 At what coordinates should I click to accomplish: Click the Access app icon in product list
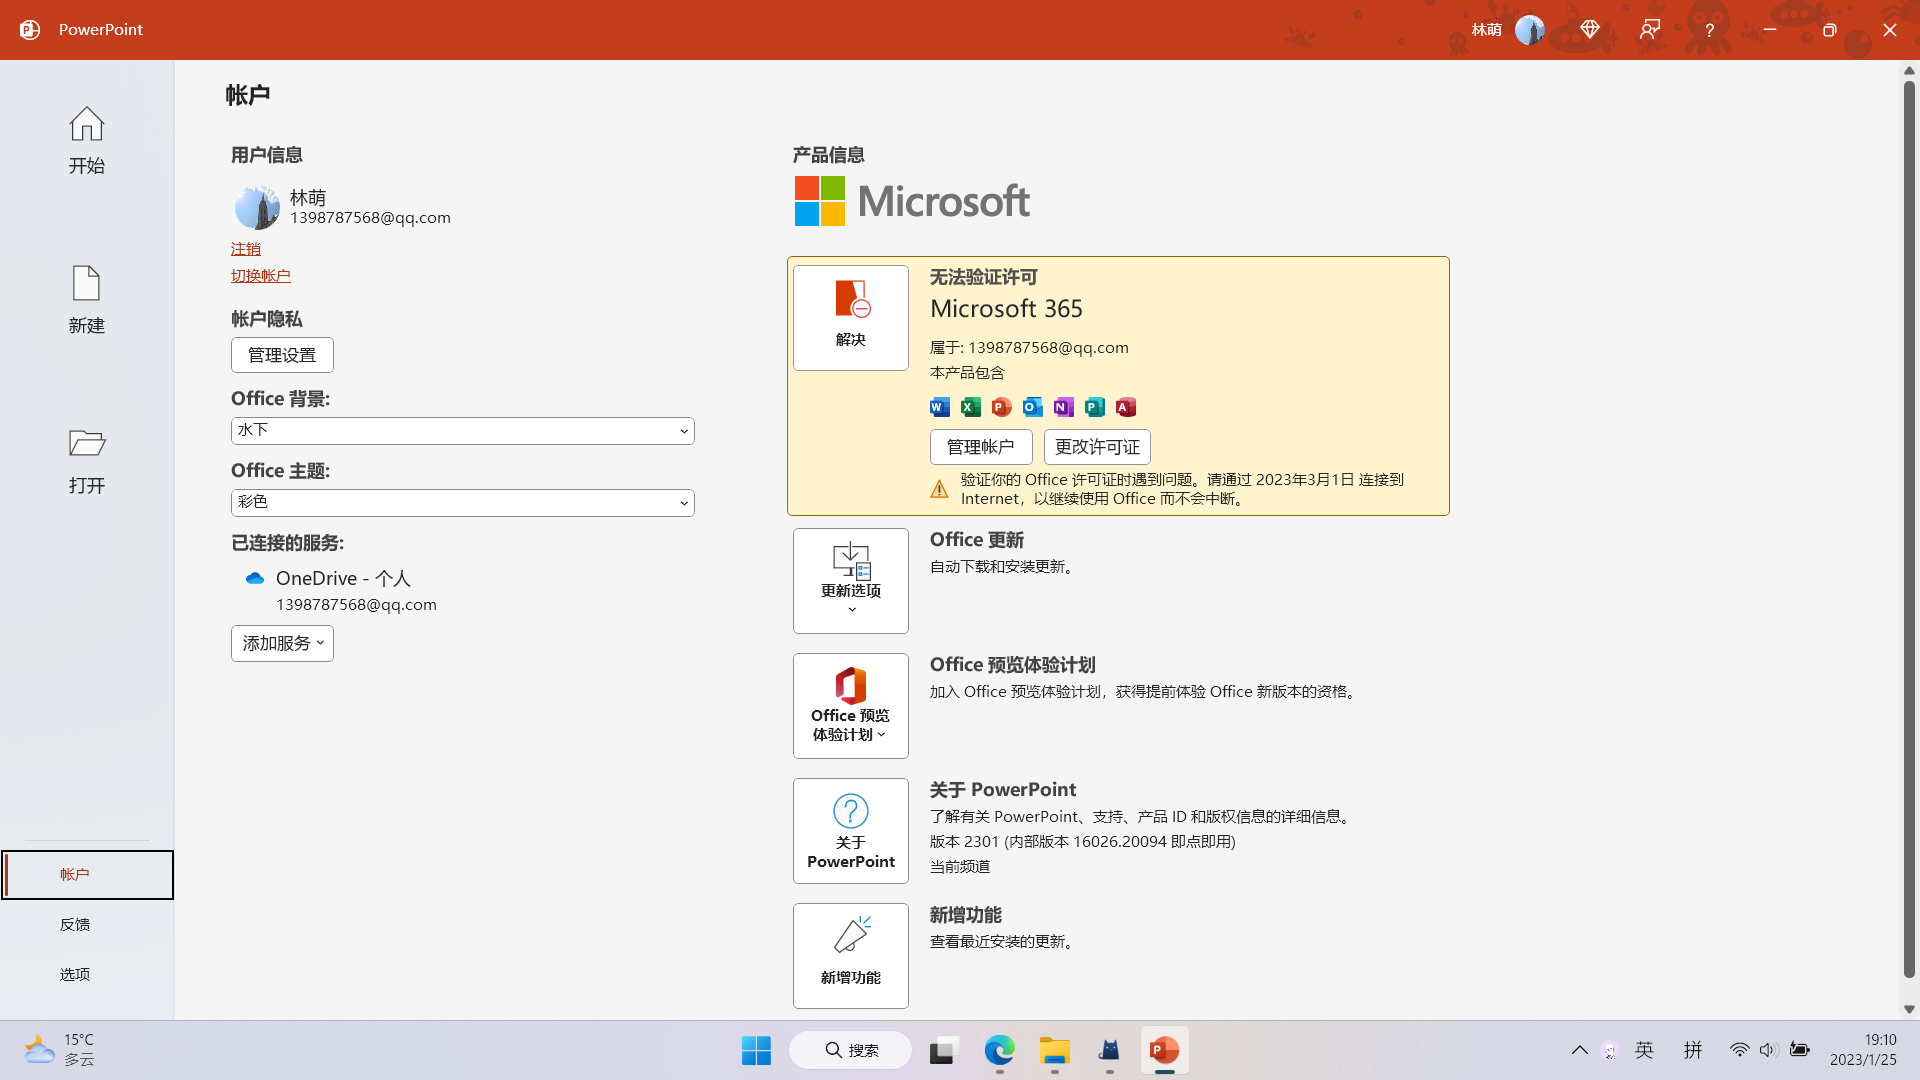(x=1126, y=407)
